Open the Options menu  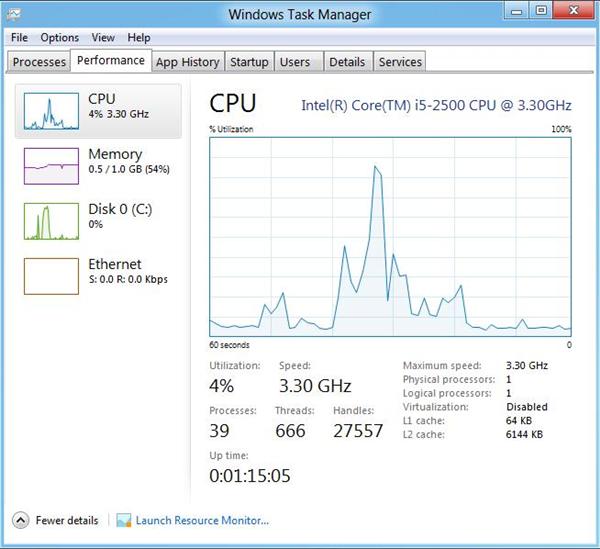[x=60, y=37]
